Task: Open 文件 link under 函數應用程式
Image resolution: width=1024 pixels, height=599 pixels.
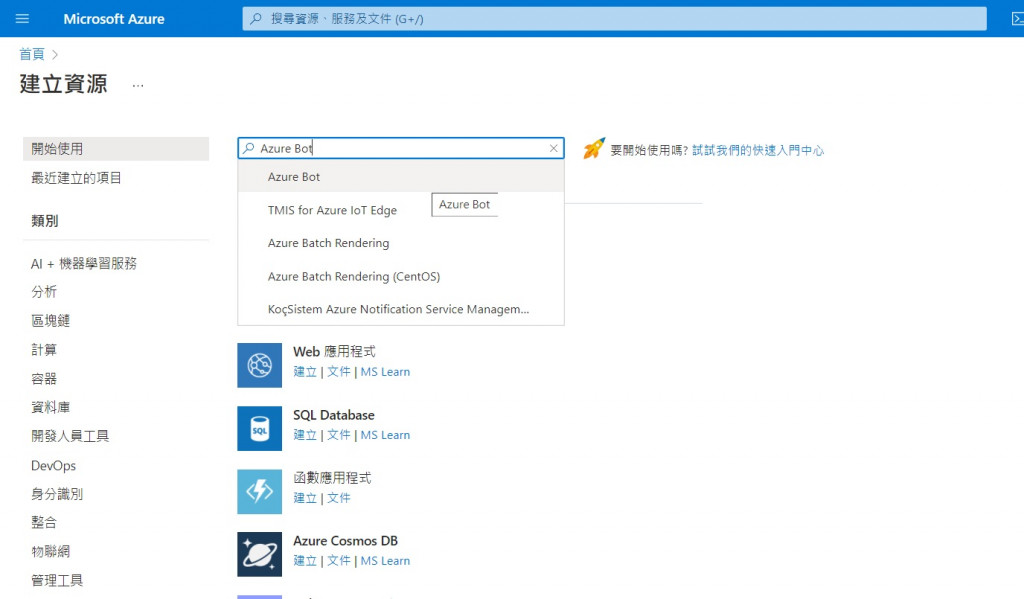Action: pos(338,498)
